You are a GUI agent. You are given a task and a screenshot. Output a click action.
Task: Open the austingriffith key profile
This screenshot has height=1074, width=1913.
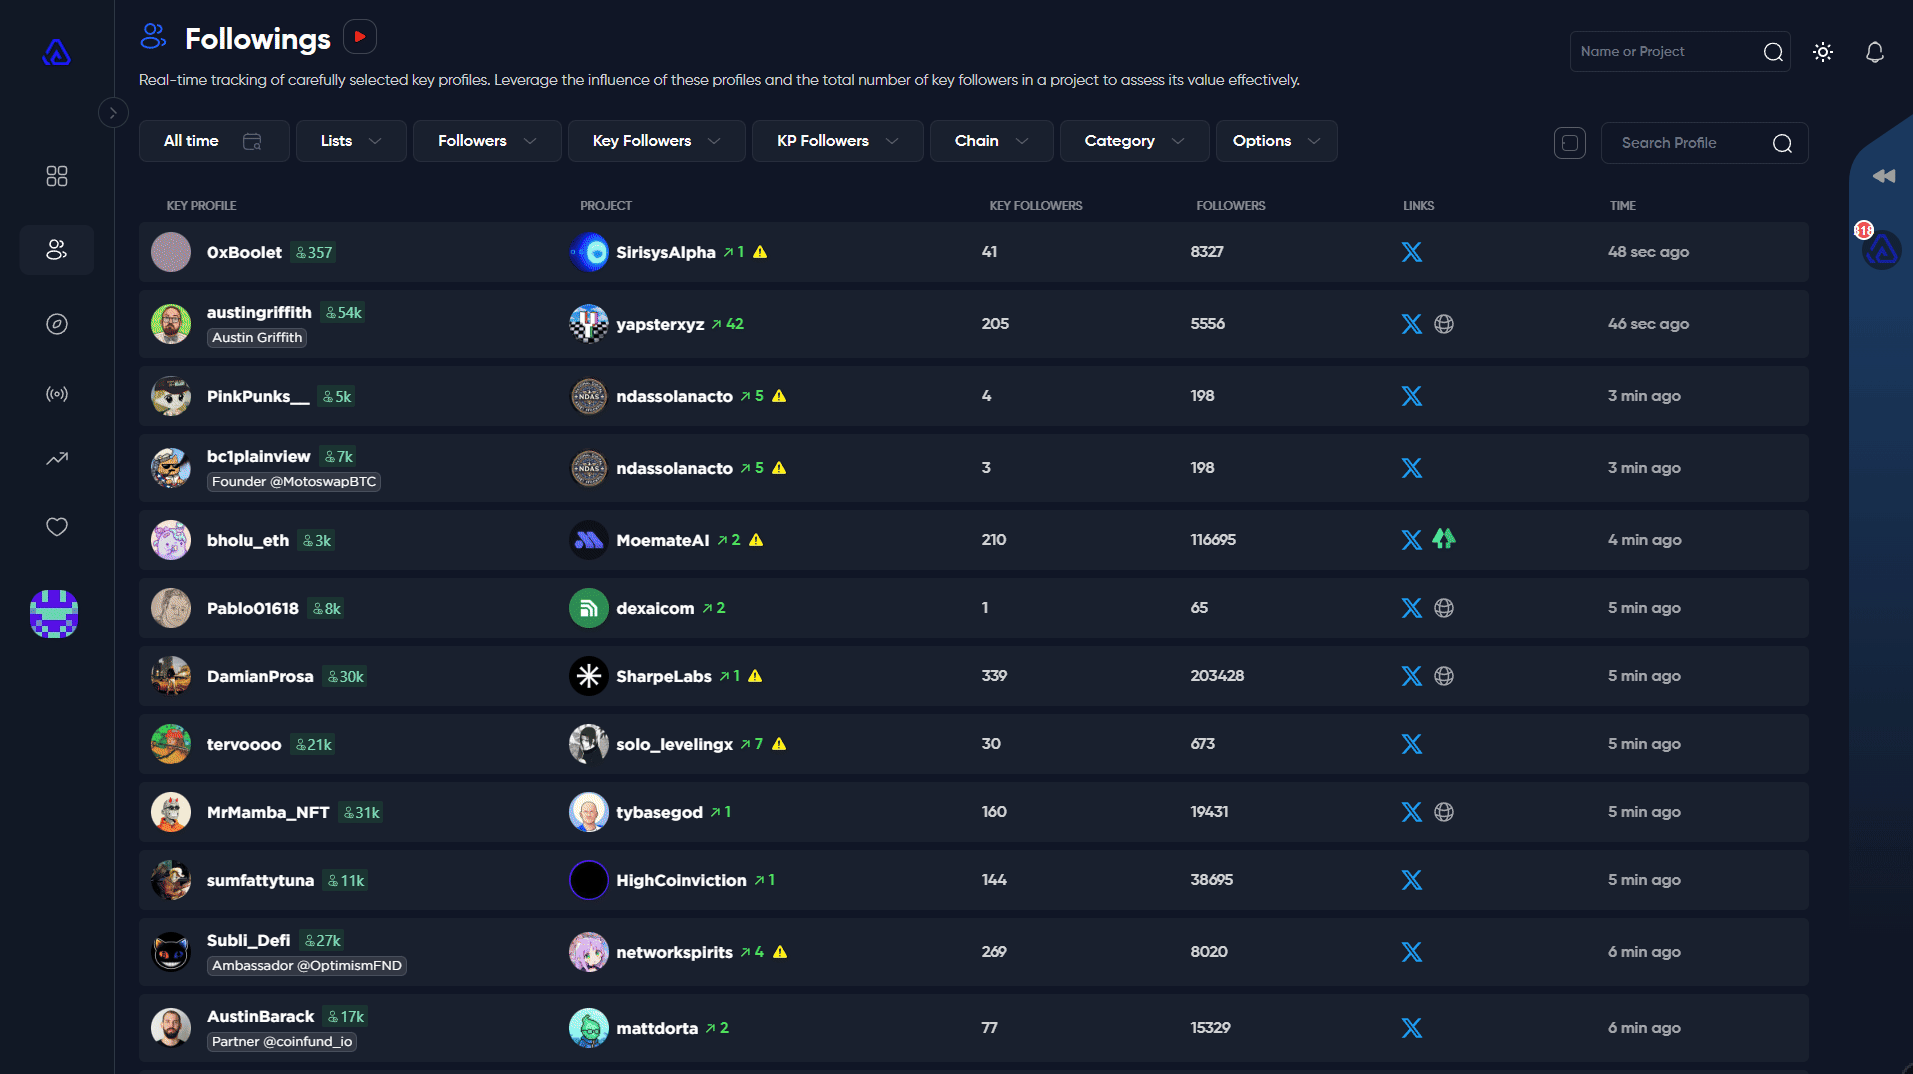tap(259, 313)
